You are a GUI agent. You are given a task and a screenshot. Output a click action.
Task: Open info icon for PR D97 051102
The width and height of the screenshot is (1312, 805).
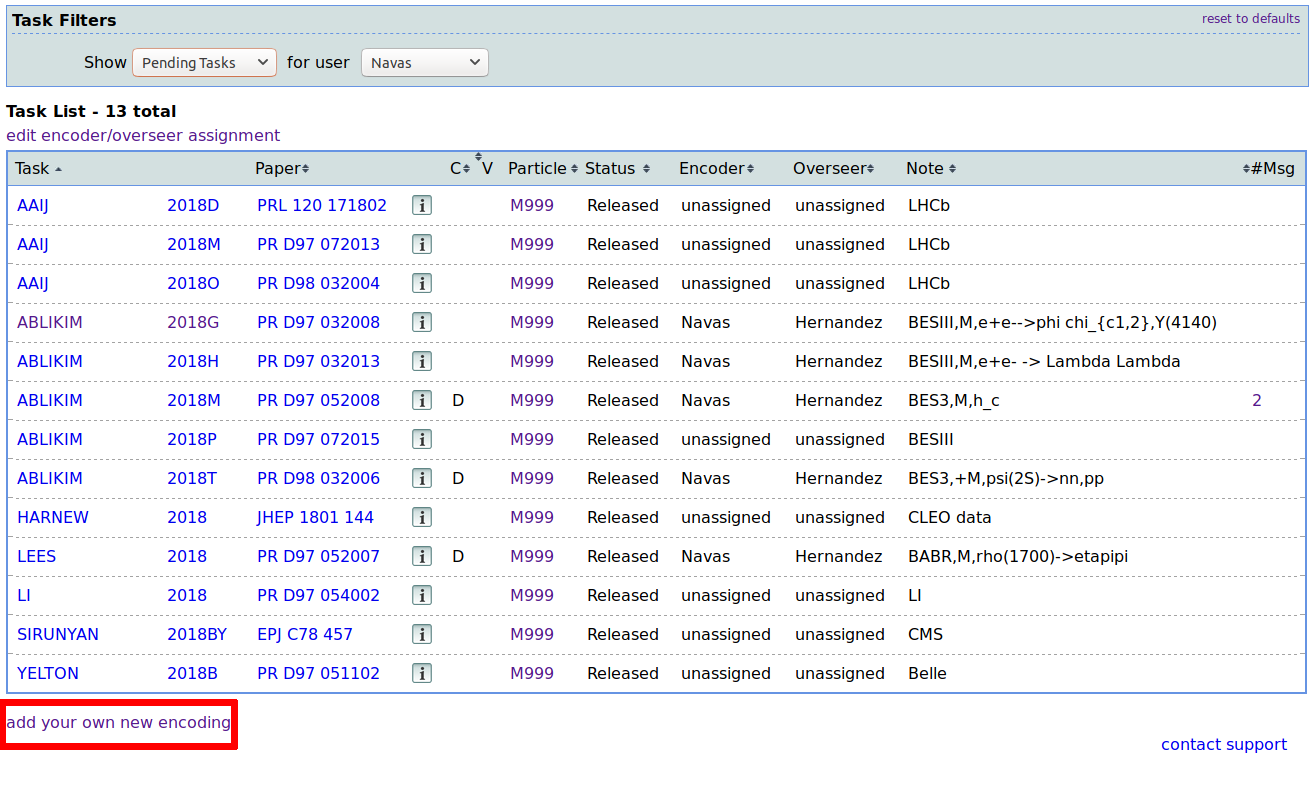click(x=422, y=673)
